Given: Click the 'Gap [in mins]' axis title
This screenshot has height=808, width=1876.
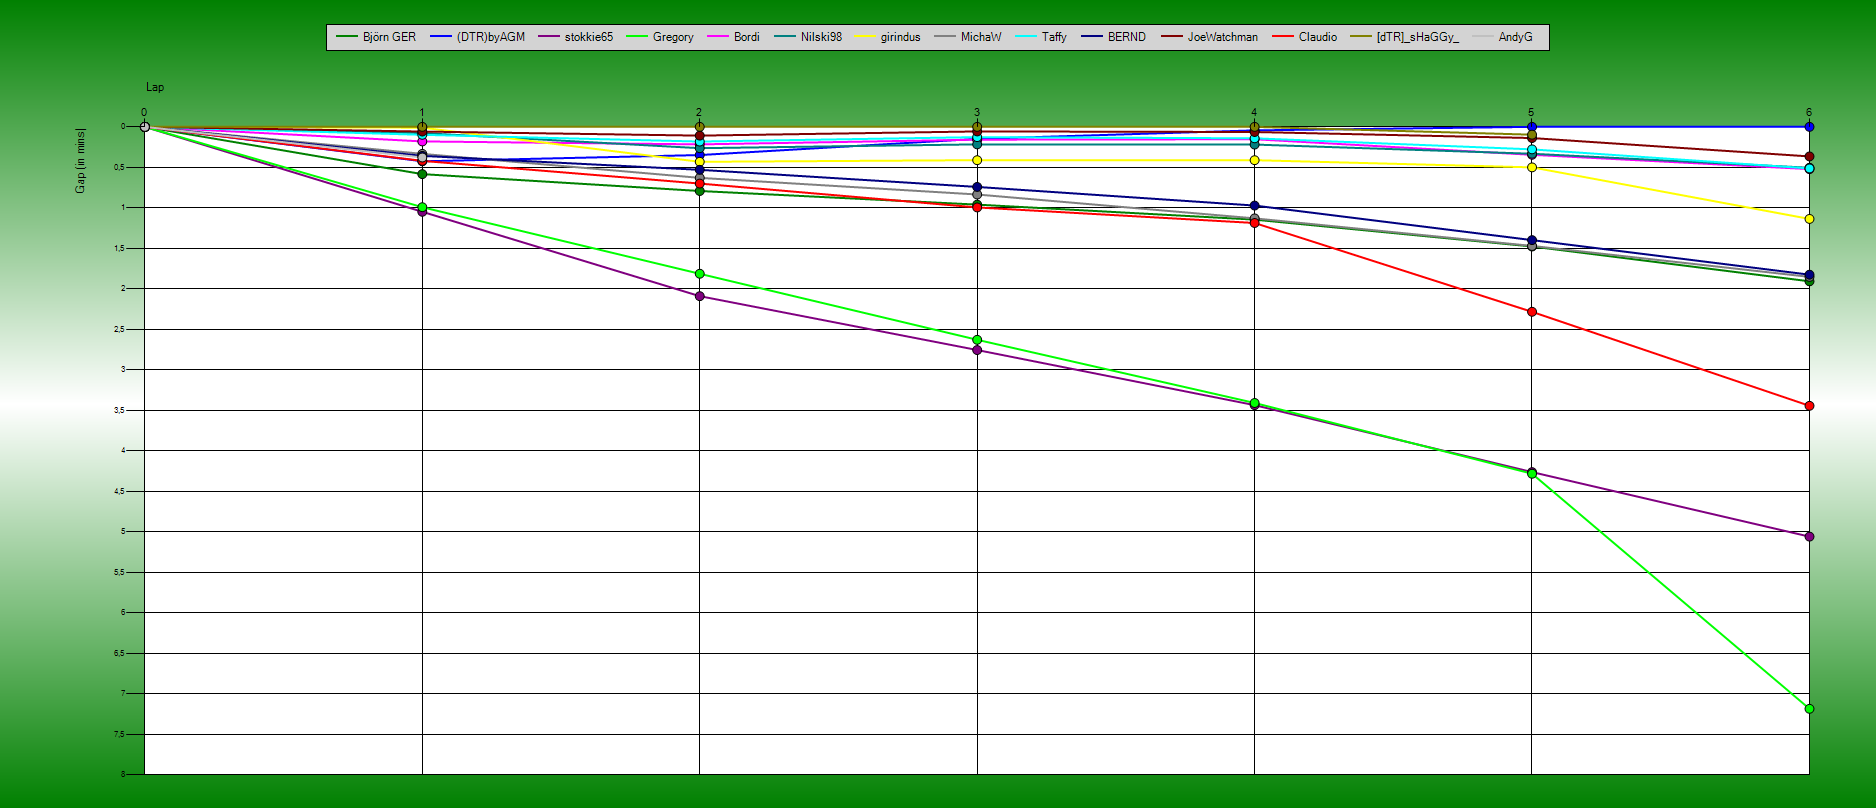Looking at the screenshot, I should tap(80, 160).
